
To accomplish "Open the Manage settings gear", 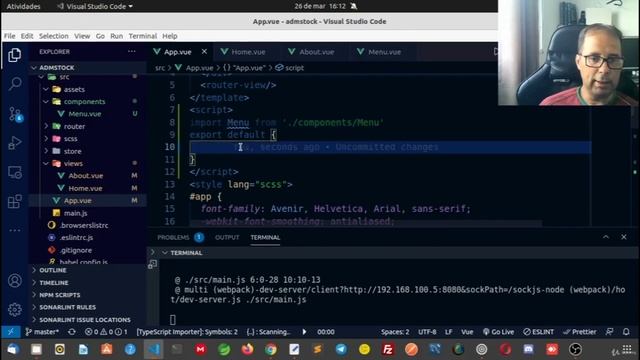I will 15,309.
